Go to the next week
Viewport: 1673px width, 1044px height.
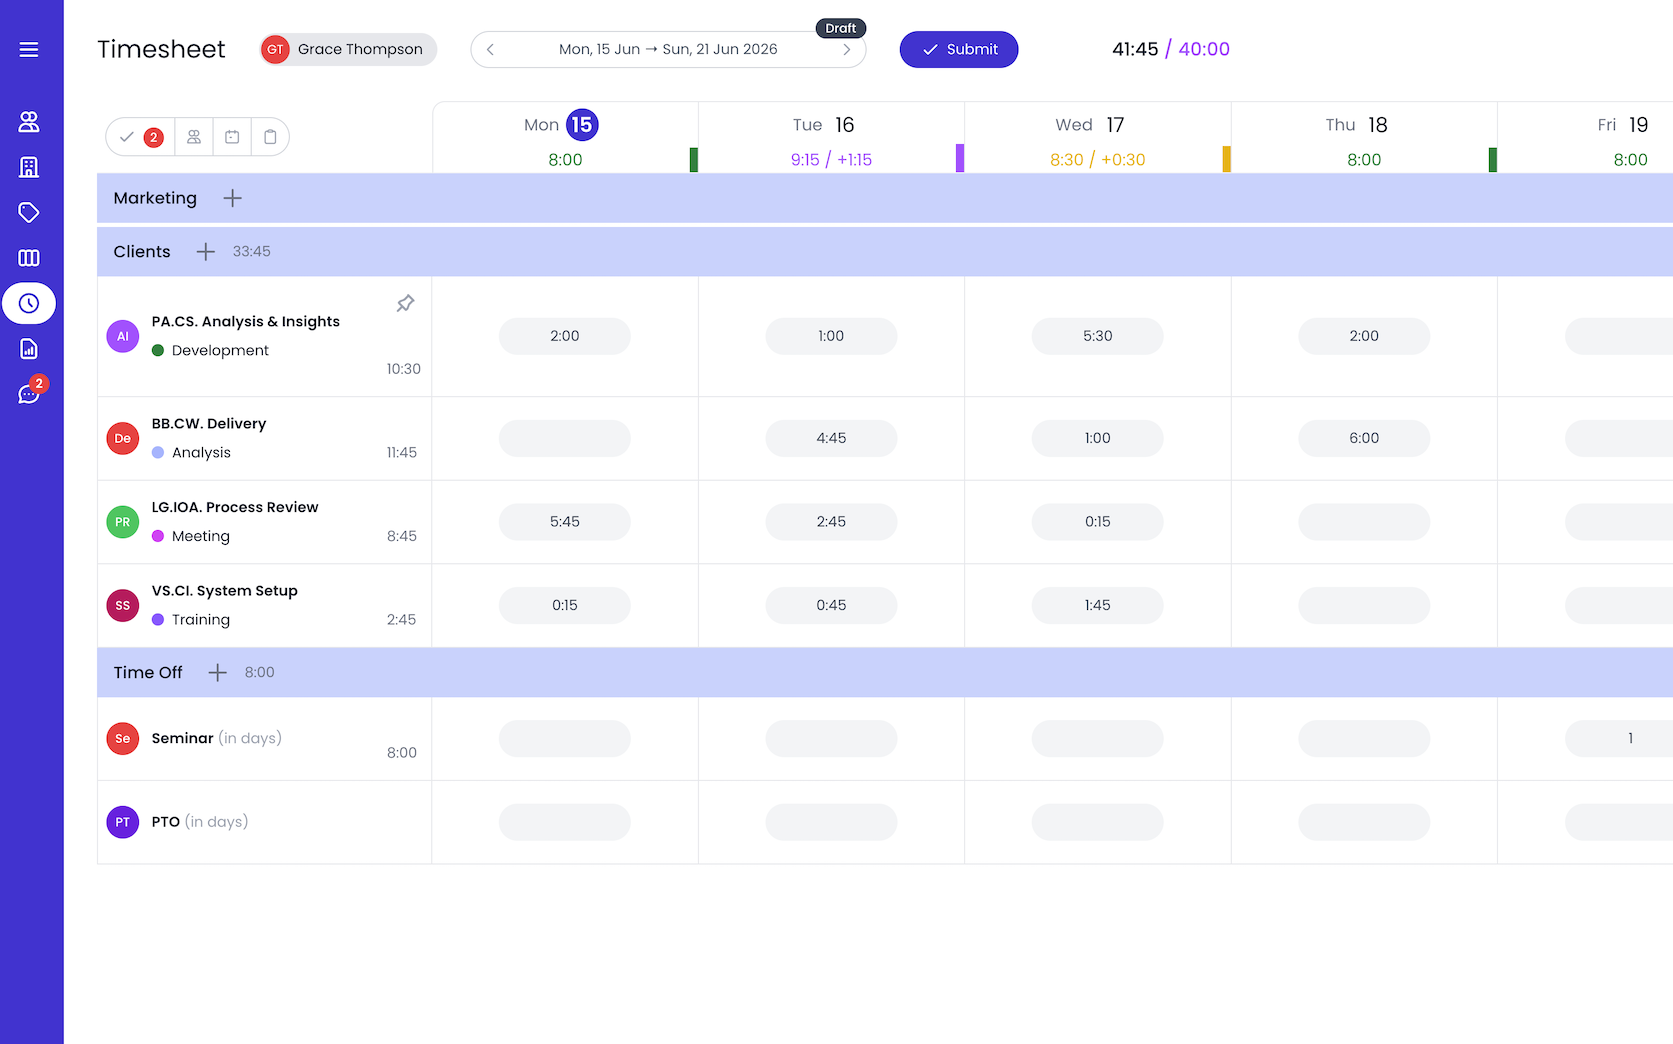click(847, 49)
